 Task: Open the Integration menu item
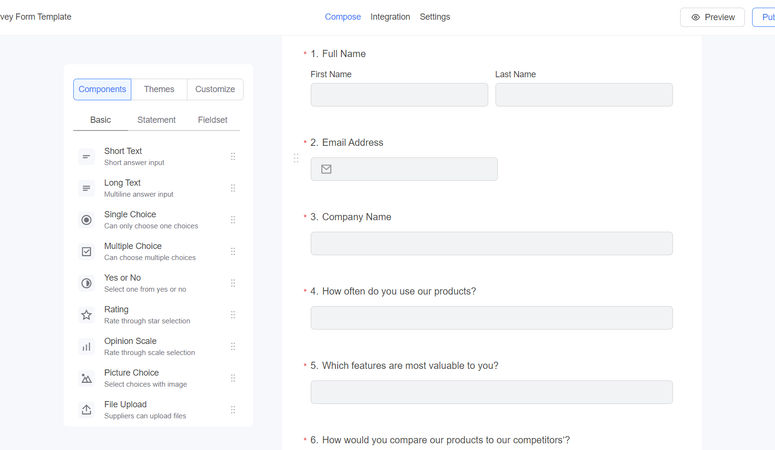pyautogui.click(x=390, y=17)
